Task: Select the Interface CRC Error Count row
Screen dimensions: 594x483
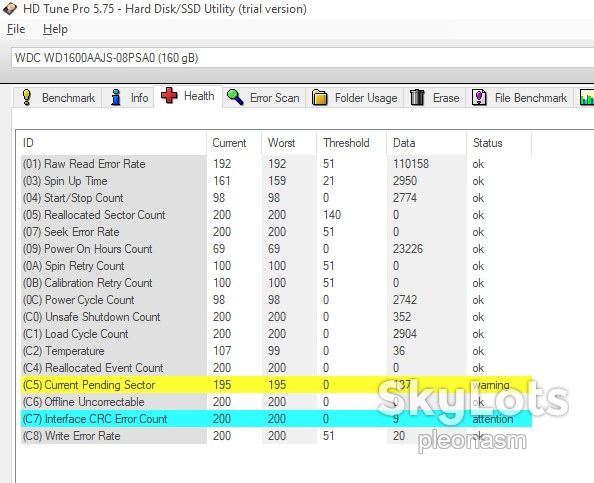Action: click(276, 419)
